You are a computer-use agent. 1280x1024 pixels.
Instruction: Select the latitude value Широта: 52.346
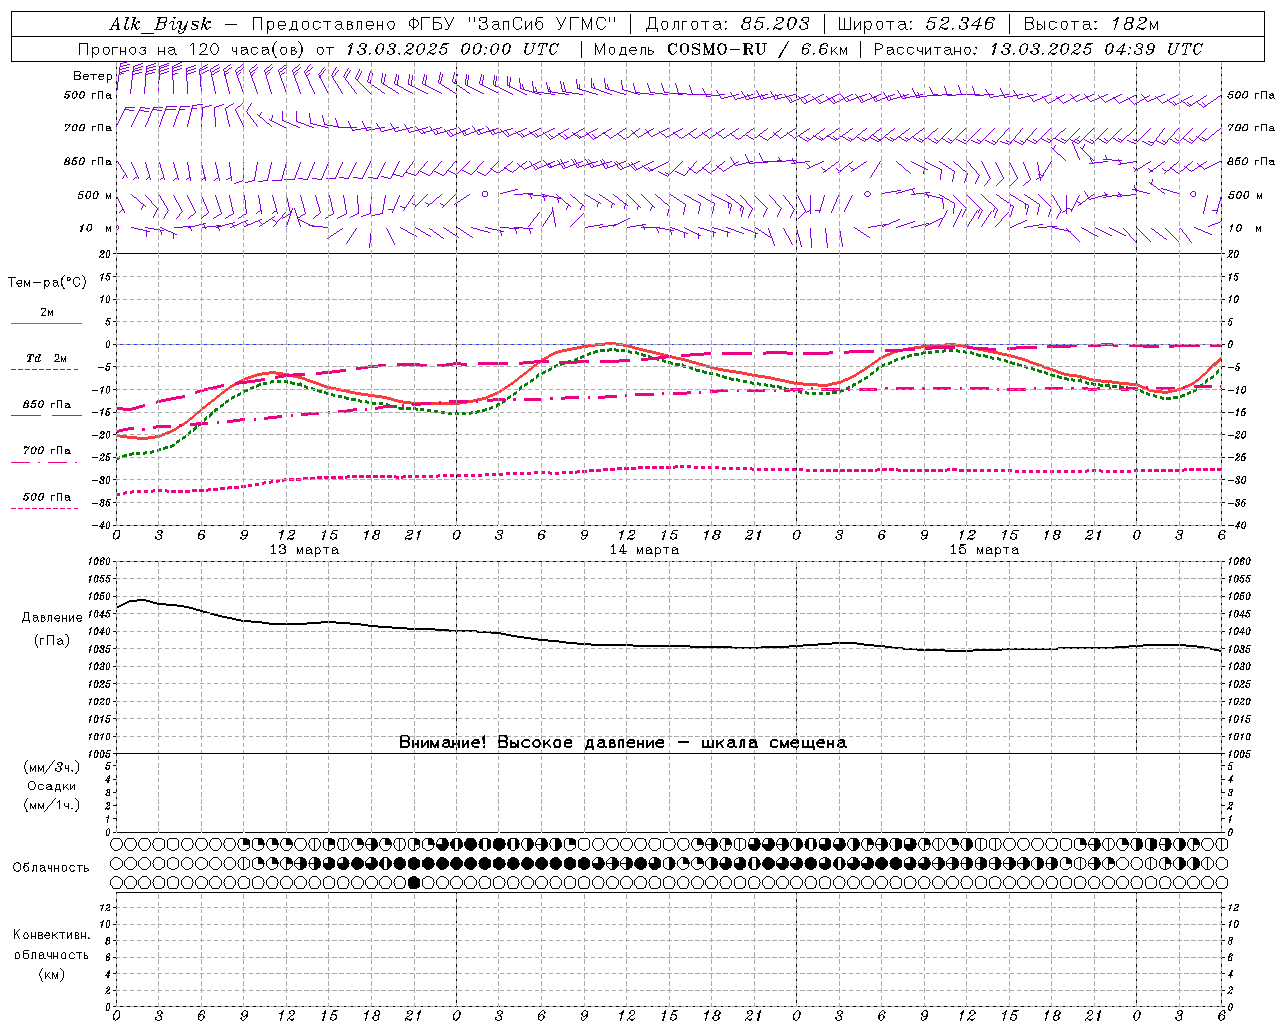click(x=916, y=24)
